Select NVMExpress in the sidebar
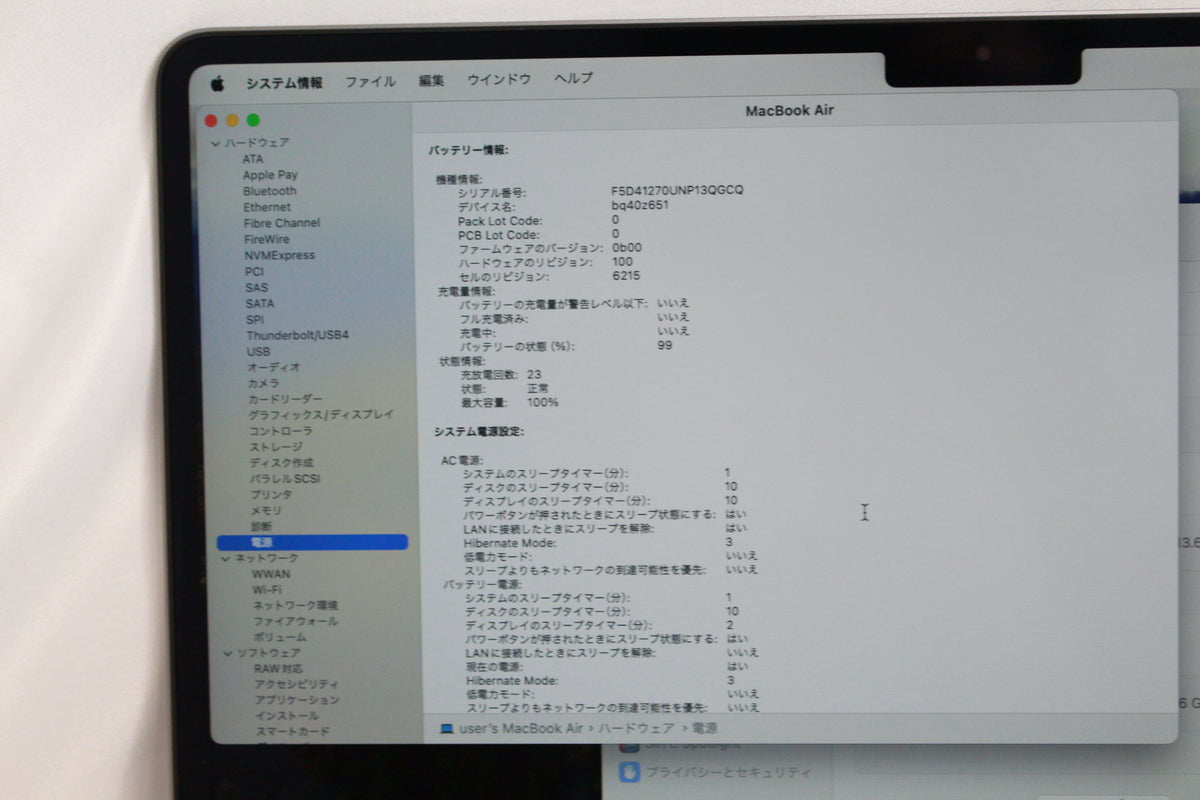Image resolution: width=1200 pixels, height=800 pixels. coord(280,255)
